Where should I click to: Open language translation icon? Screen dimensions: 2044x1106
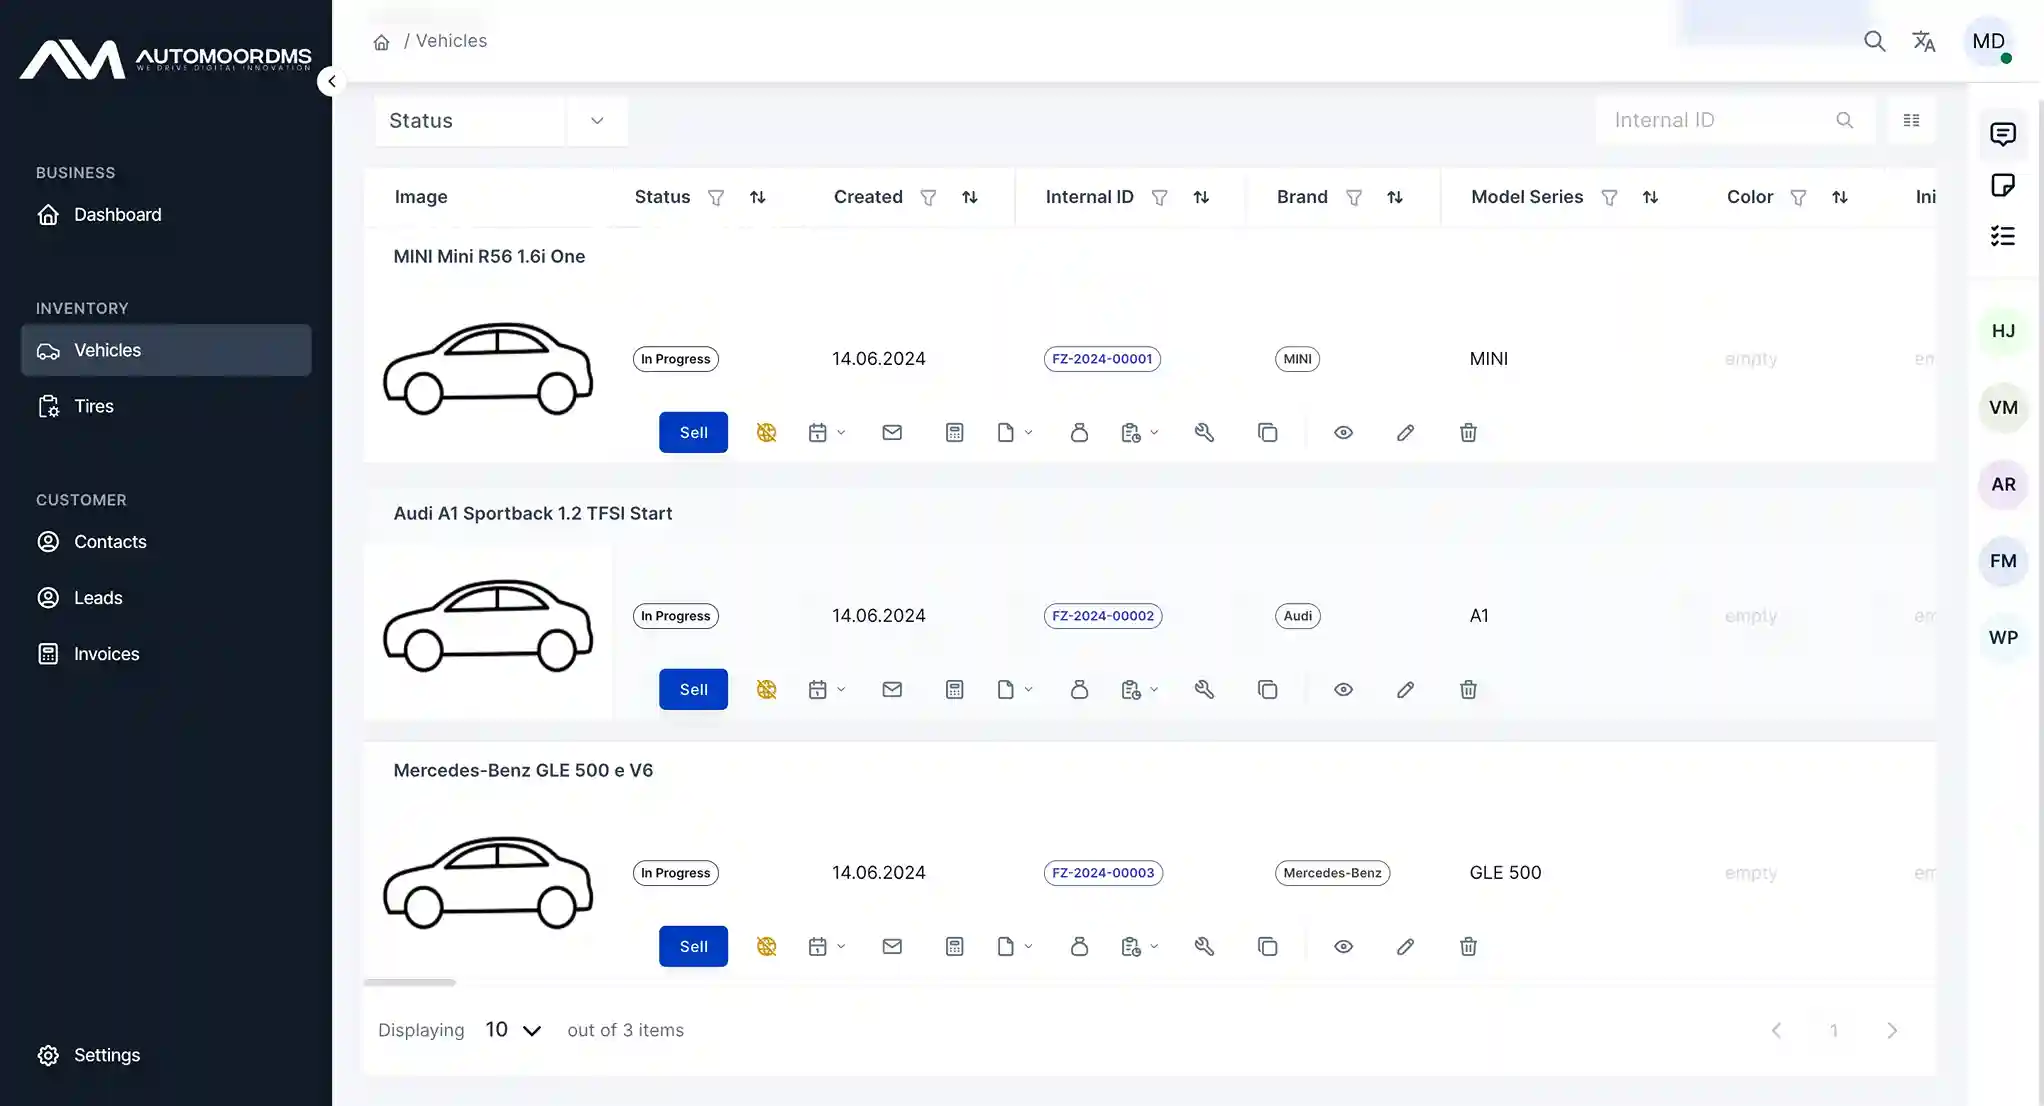click(1924, 41)
